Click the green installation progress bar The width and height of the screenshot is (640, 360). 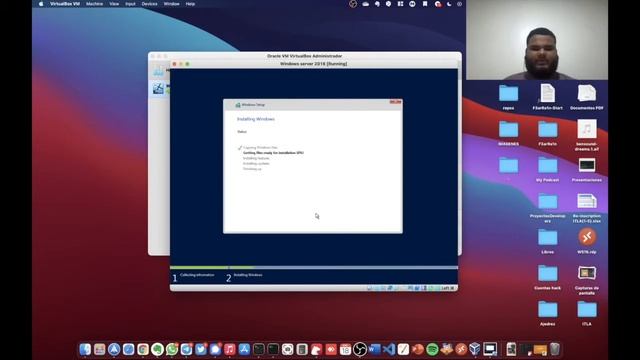pyautogui.click(x=212, y=268)
